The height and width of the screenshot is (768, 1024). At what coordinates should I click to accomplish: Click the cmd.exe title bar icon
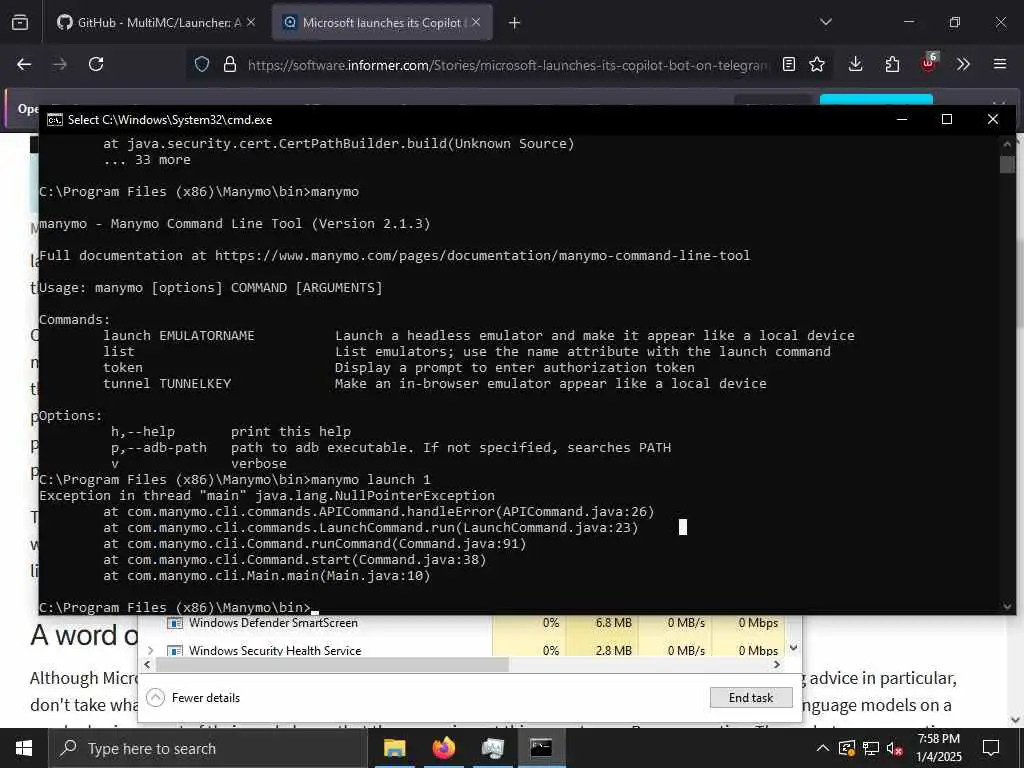coord(55,120)
